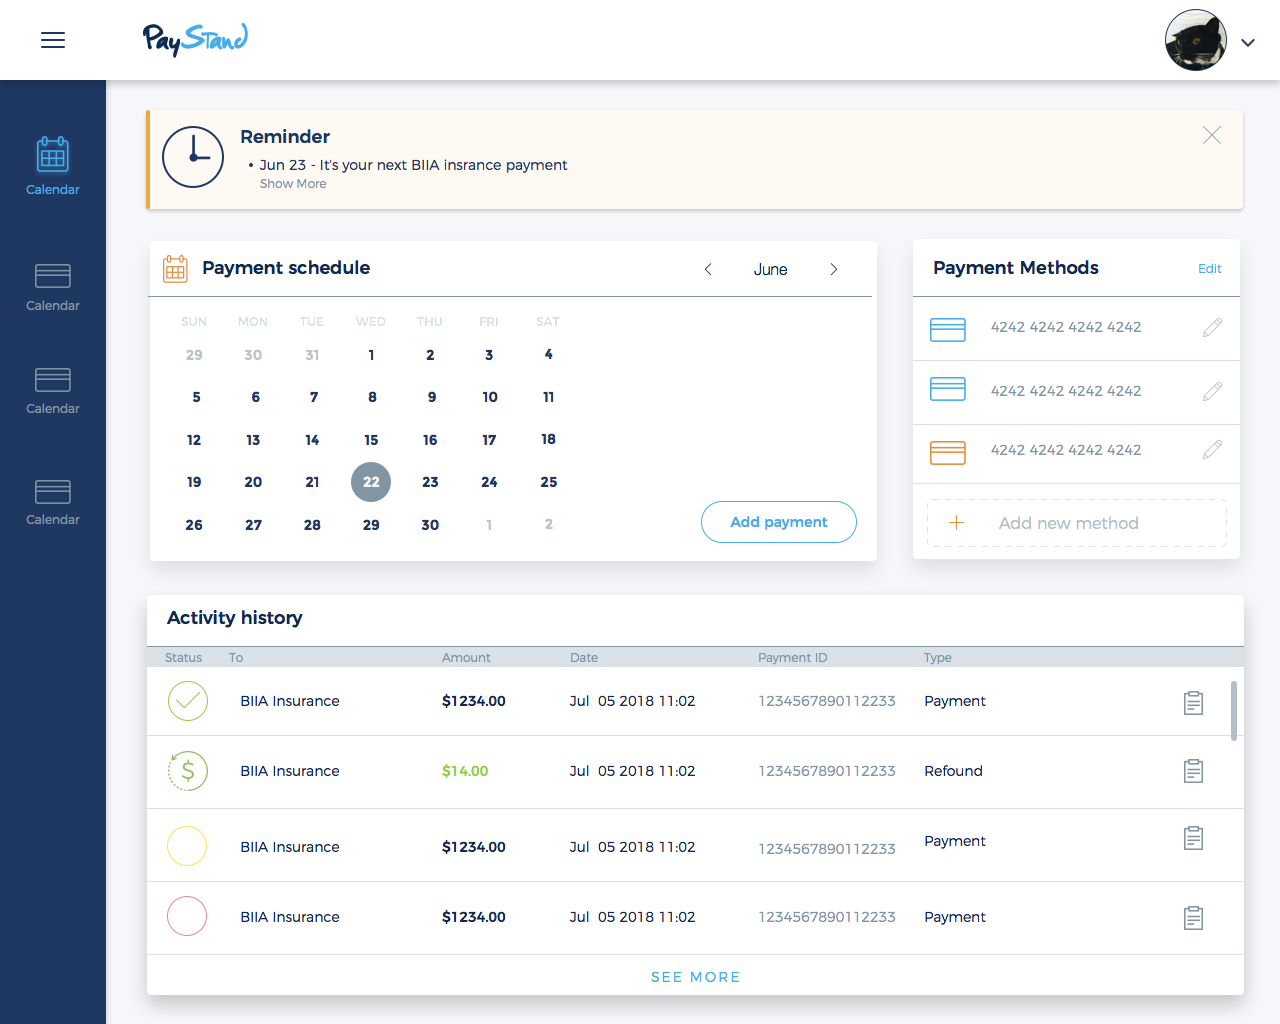
Task: Click the yellow pending status circle
Action: coord(187,845)
